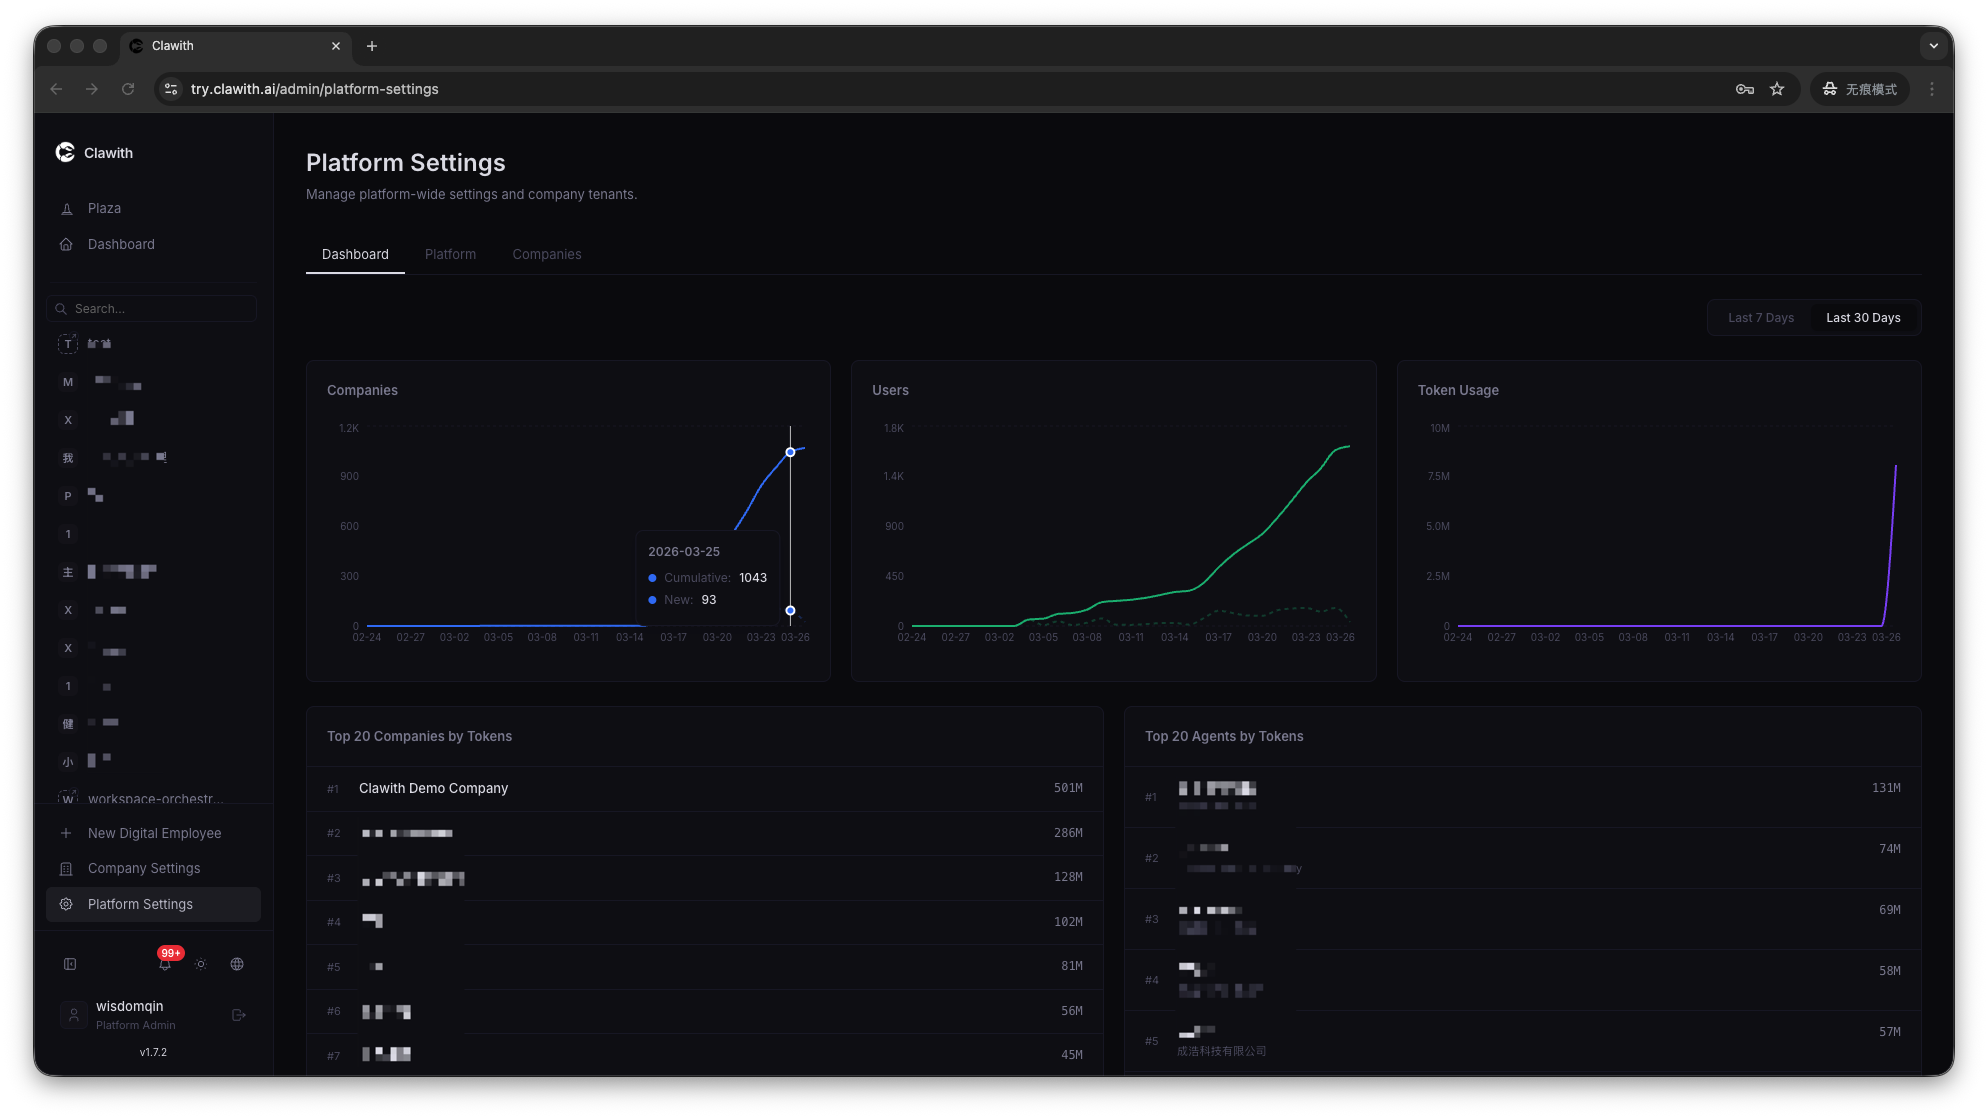Open language globe icon
1988x1118 pixels.
[x=237, y=964]
